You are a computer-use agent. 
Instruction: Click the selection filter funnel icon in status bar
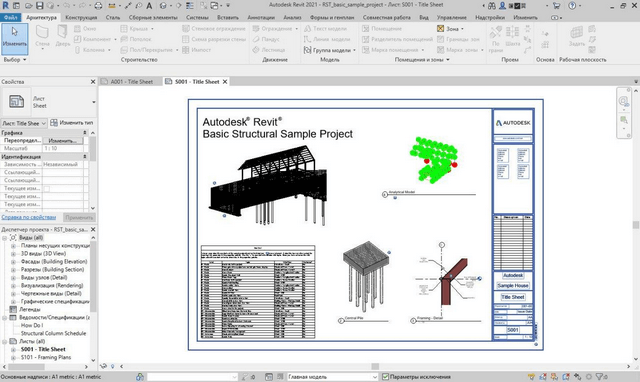click(600, 377)
